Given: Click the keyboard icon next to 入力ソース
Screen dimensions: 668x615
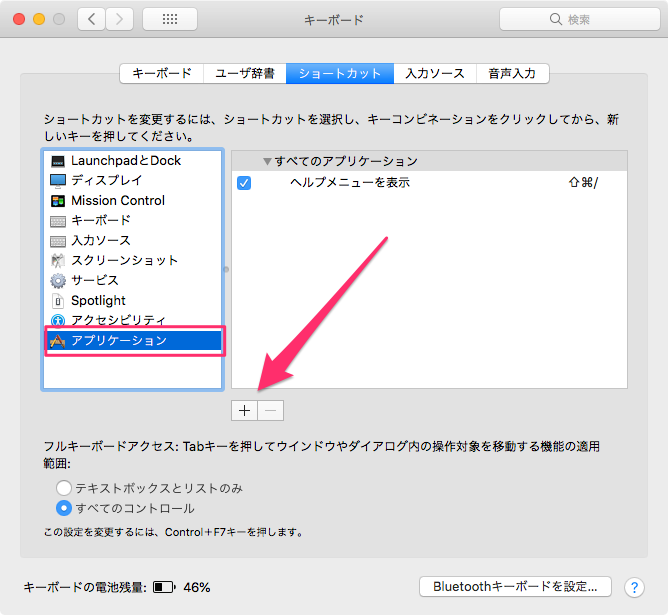Looking at the screenshot, I should (x=58, y=241).
